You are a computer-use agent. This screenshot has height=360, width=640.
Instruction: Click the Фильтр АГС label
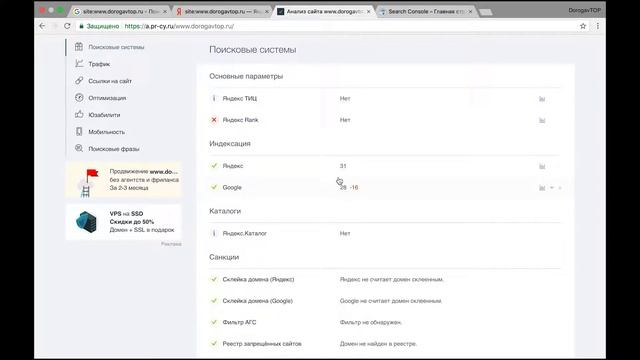click(239, 322)
